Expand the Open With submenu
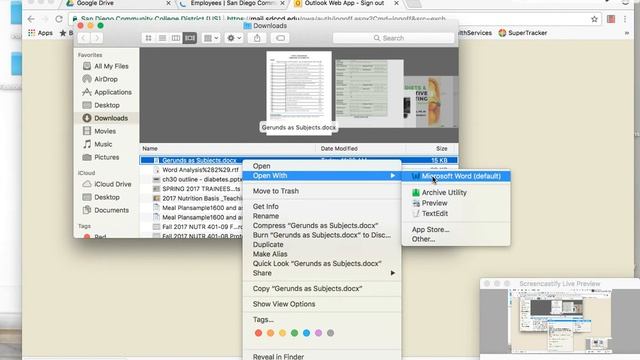 (x=322, y=176)
